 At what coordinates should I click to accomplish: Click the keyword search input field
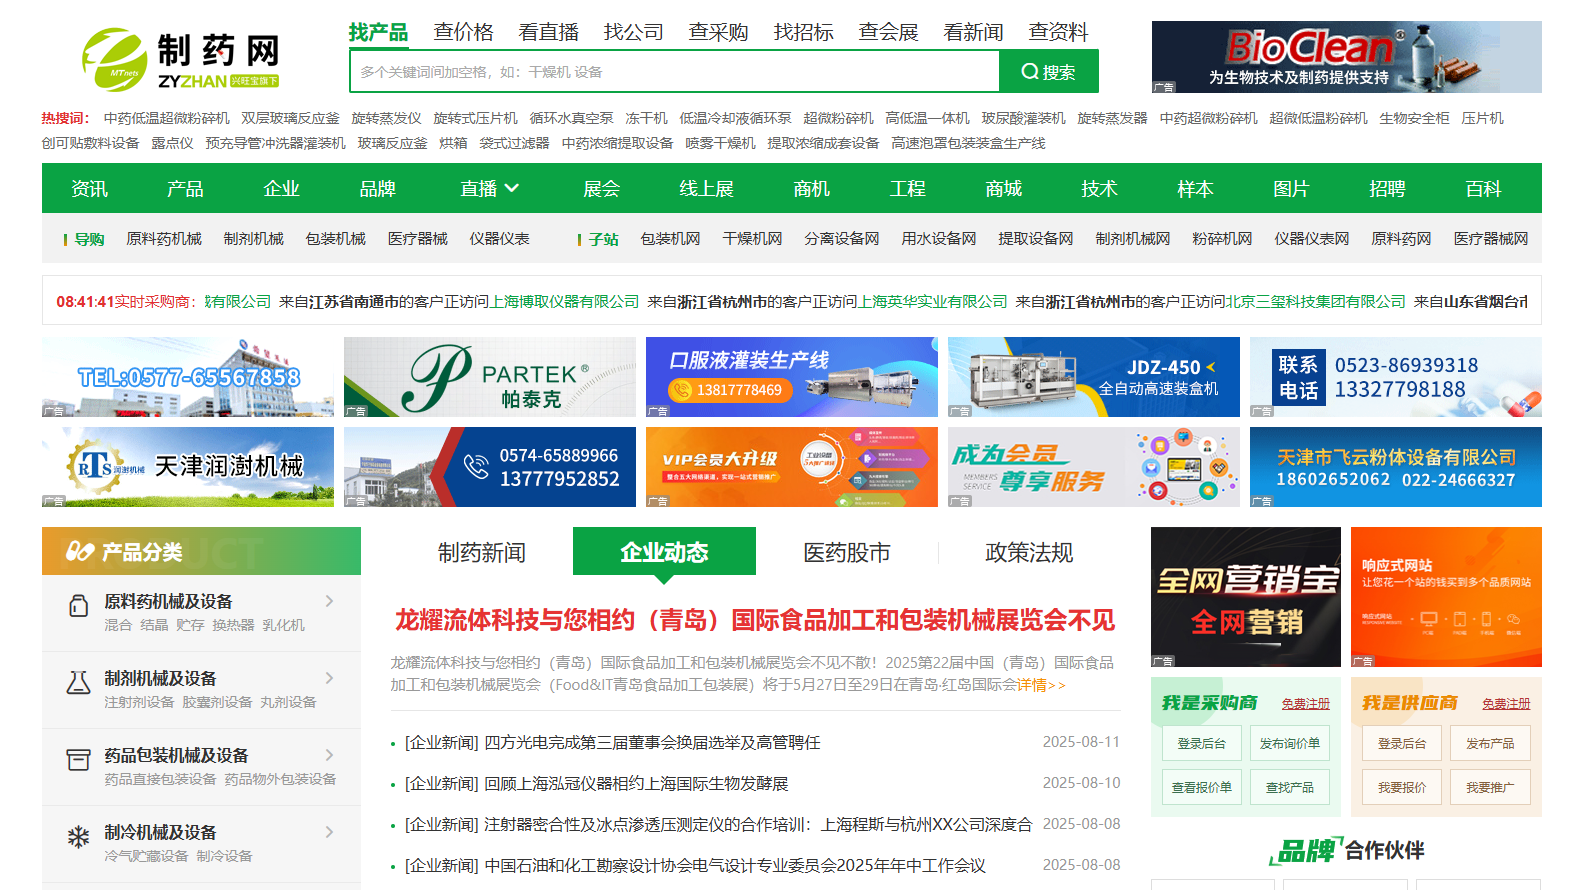pyautogui.click(x=675, y=72)
